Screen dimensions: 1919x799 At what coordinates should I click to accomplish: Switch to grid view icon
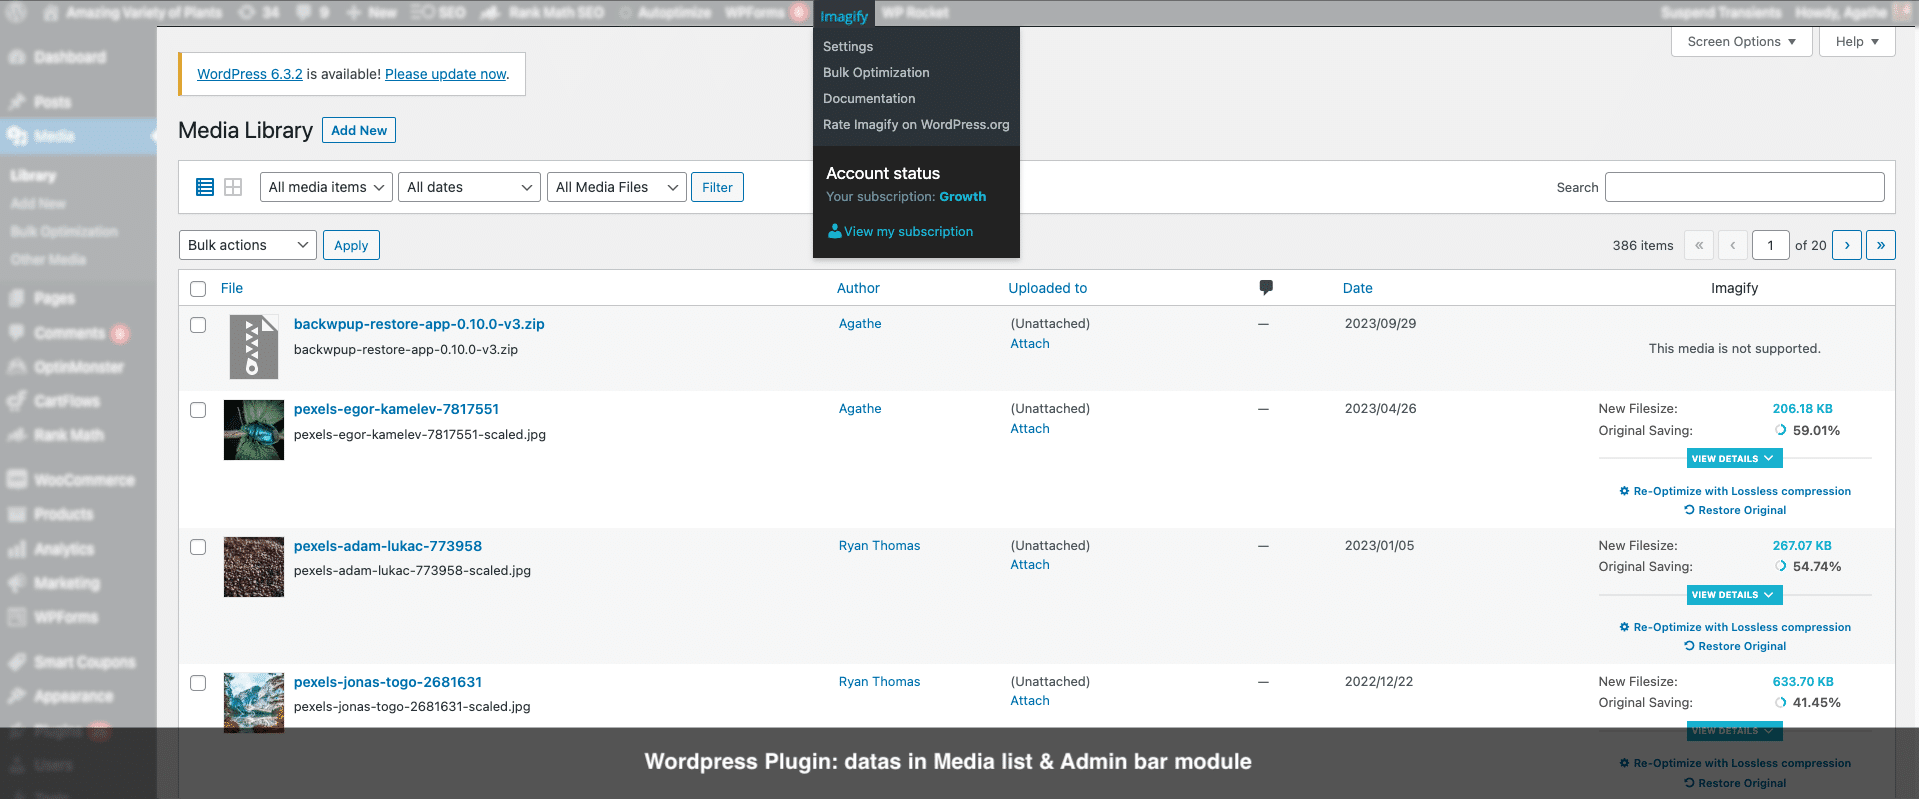(233, 187)
